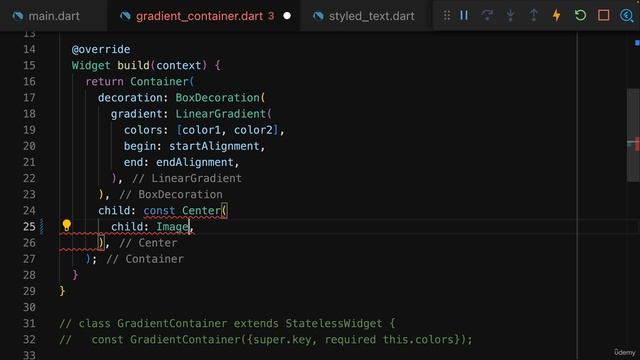Click the Container constructor on line 16
Viewport: 640px width, 360px height.
click(x=160, y=82)
